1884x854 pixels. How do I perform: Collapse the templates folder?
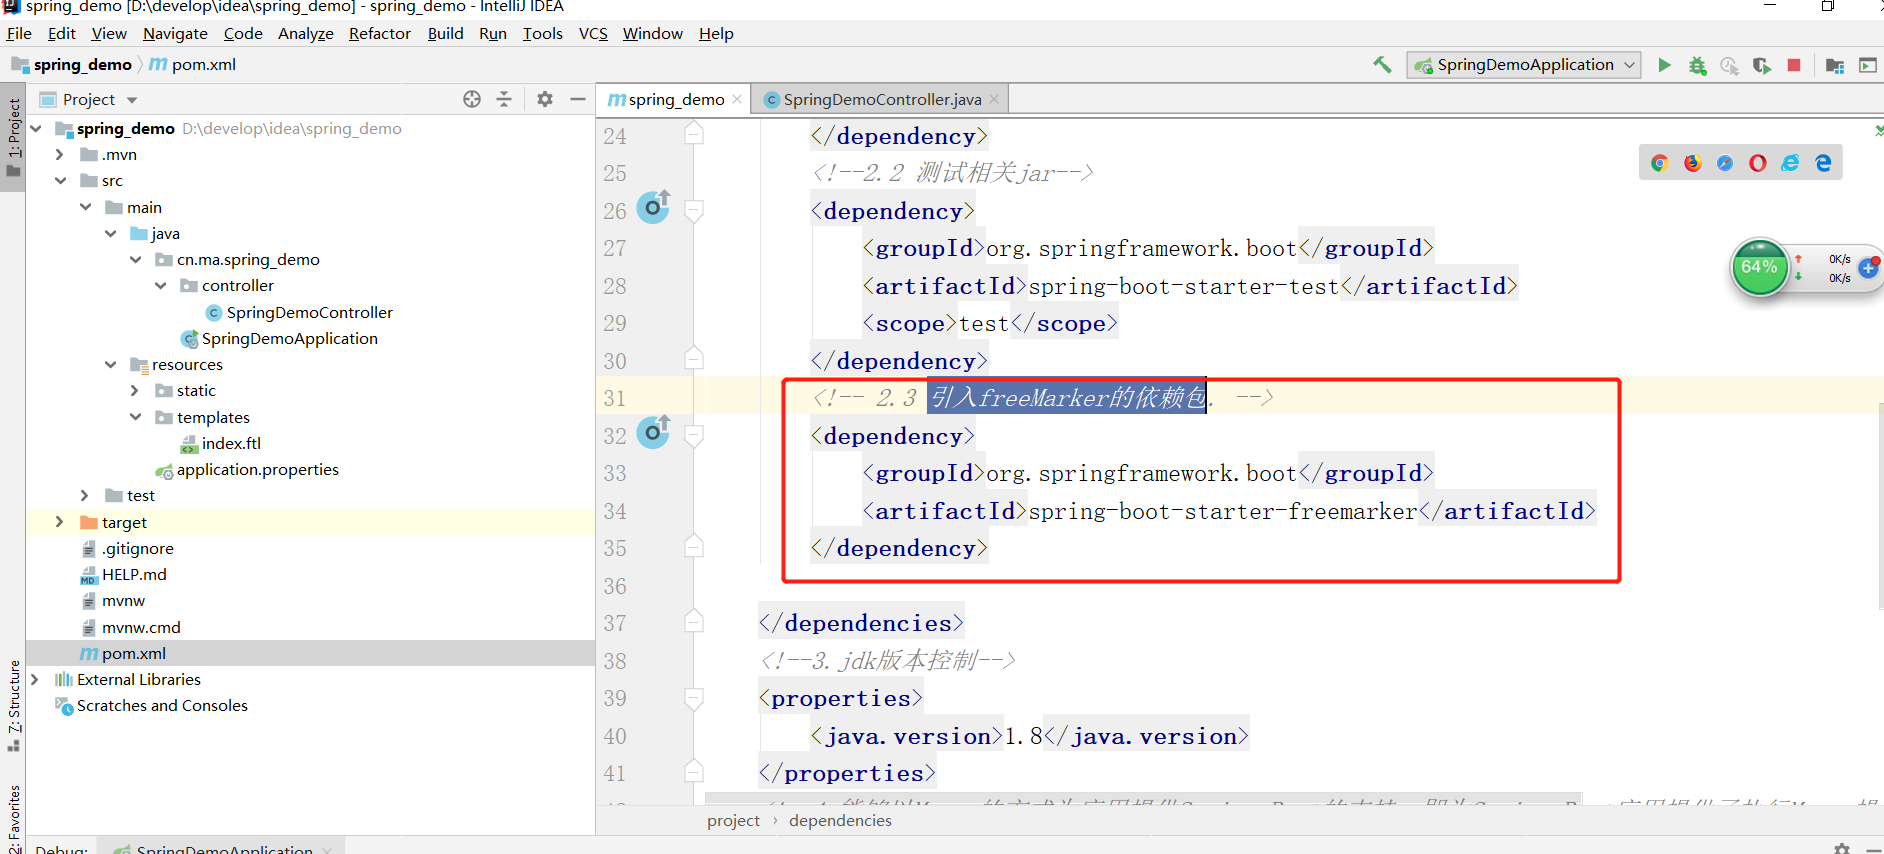coord(135,417)
